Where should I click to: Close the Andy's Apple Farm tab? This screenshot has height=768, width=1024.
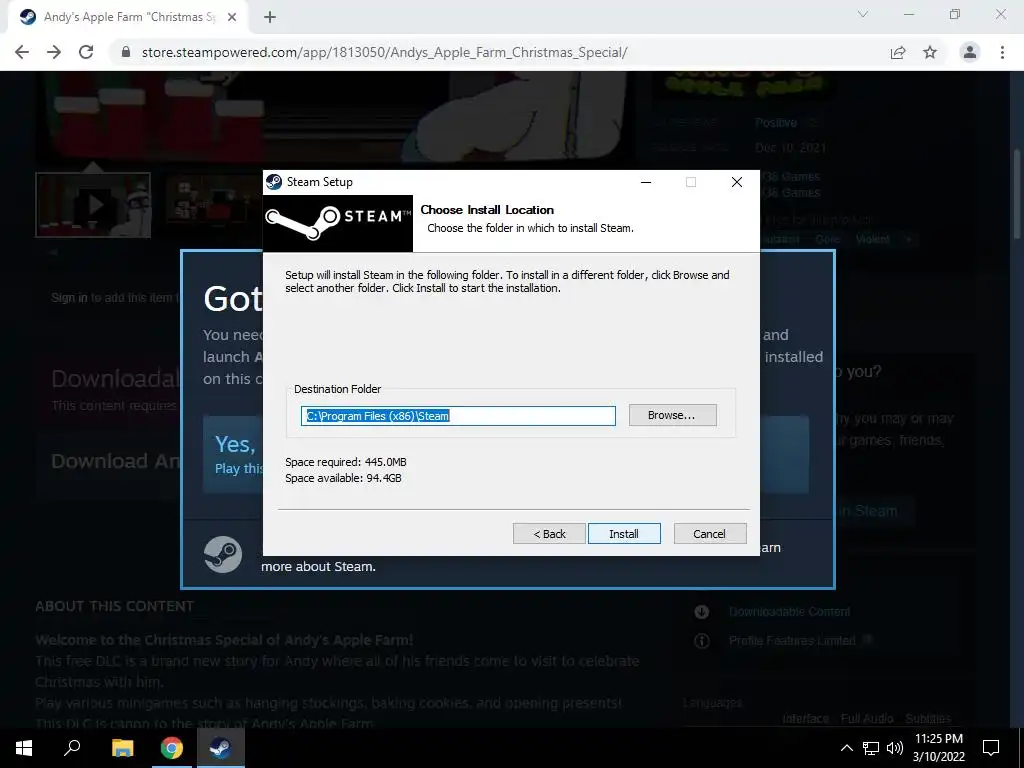click(x=232, y=17)
